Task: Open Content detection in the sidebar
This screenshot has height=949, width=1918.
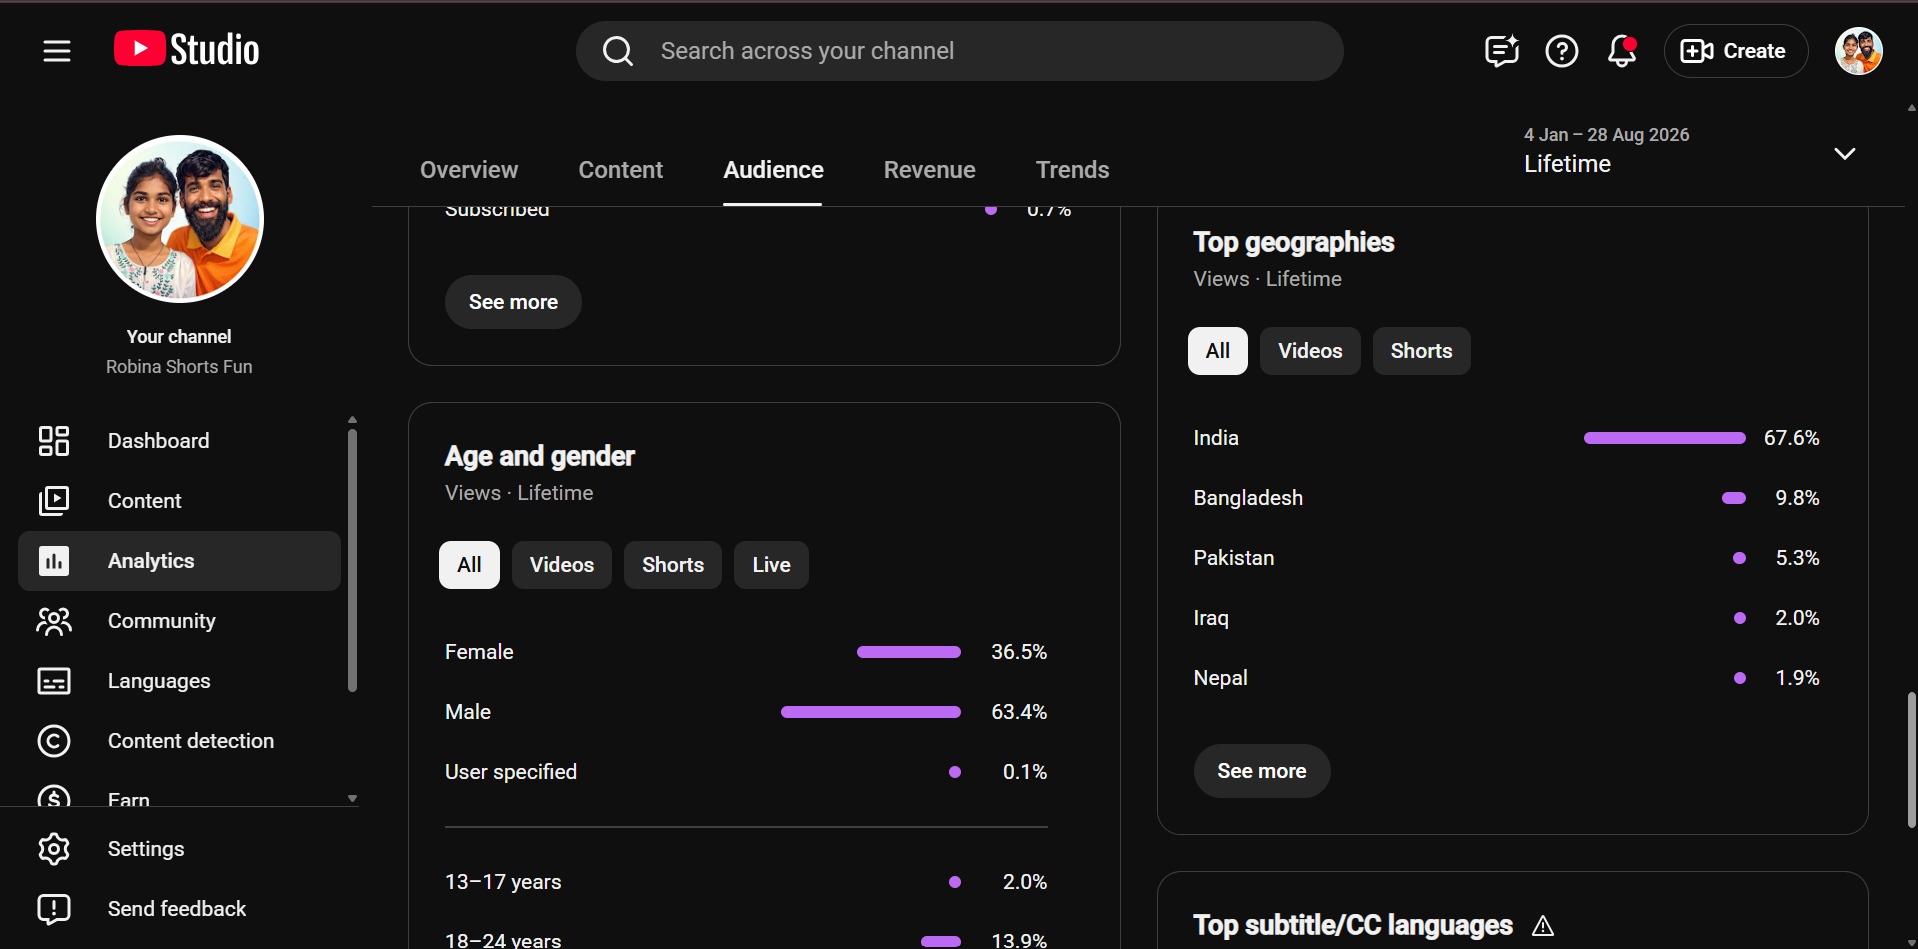Action: 180,741
